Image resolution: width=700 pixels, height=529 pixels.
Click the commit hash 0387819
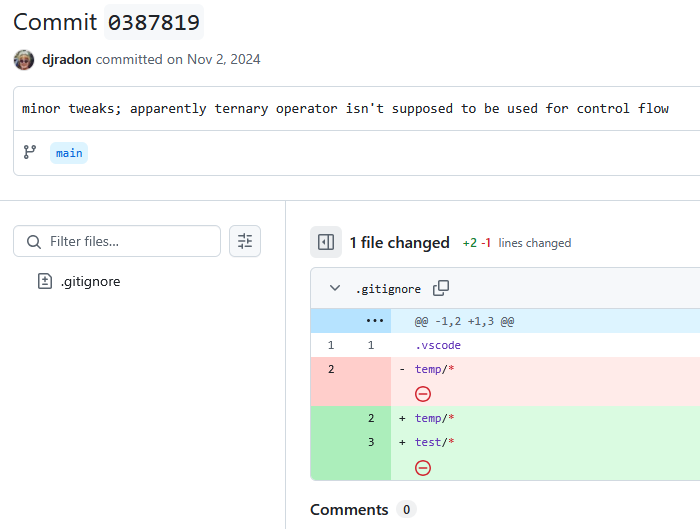[153, 22]
